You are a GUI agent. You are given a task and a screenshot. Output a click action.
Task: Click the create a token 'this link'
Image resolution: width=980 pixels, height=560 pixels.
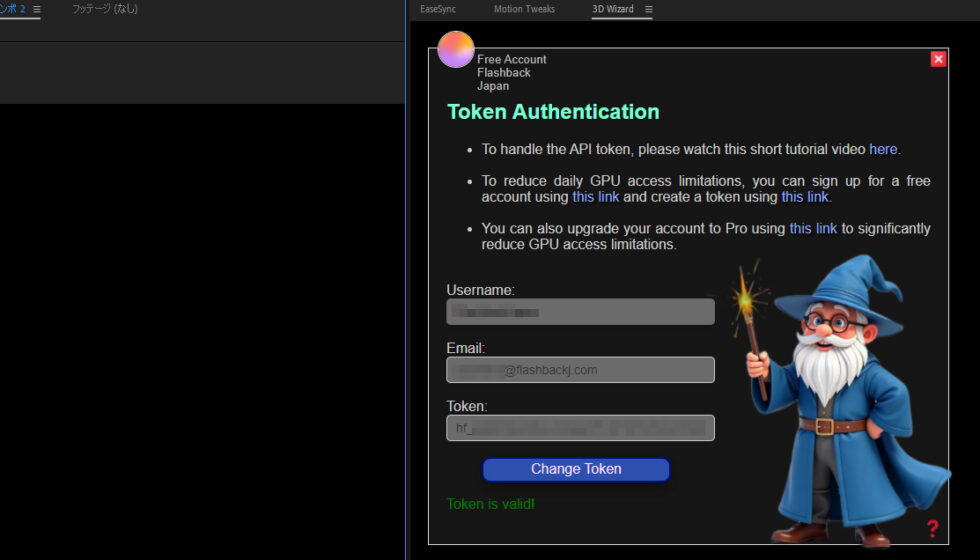pos(805,197)
